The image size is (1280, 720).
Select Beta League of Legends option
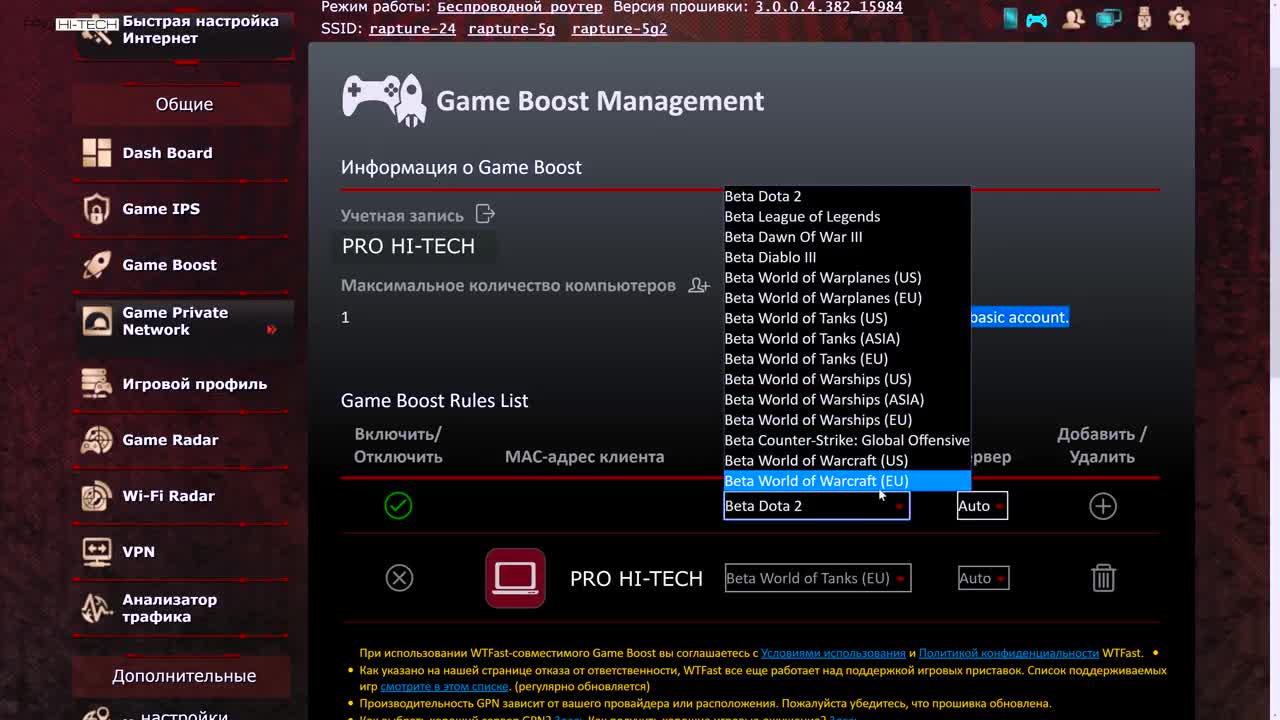click(x=847, y=217)
